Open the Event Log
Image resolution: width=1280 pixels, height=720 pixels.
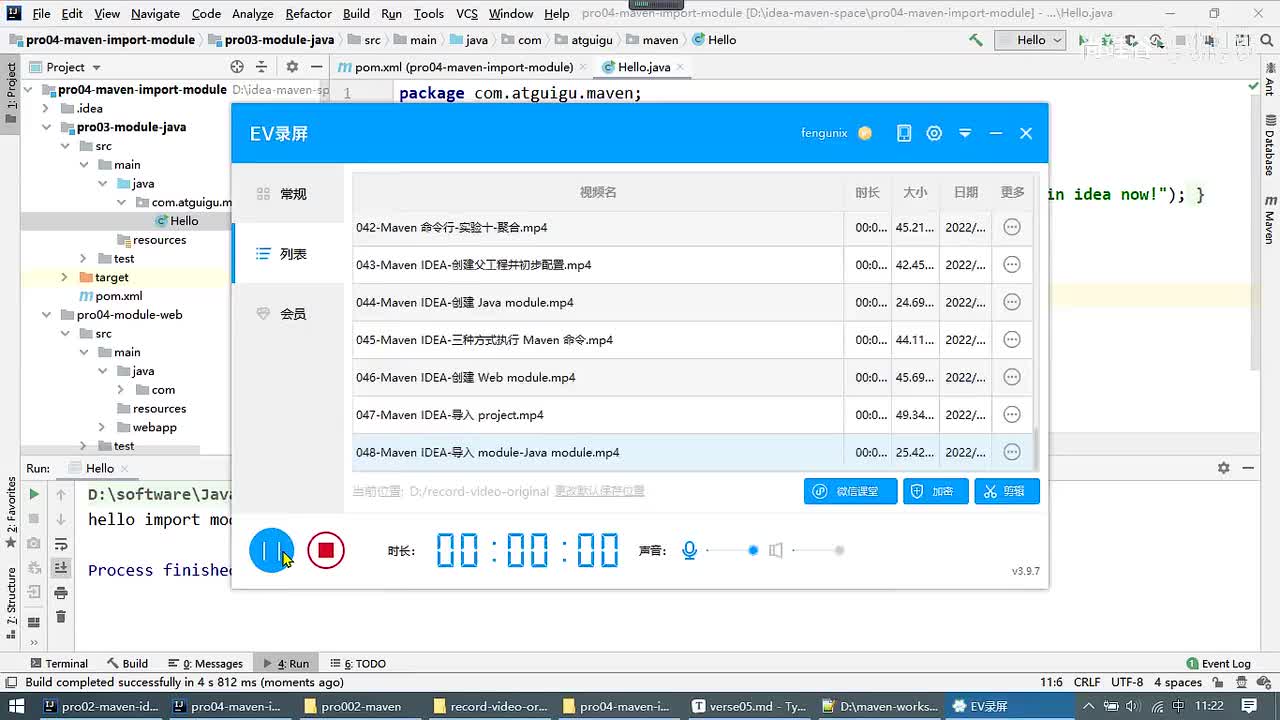(1218, 663)
